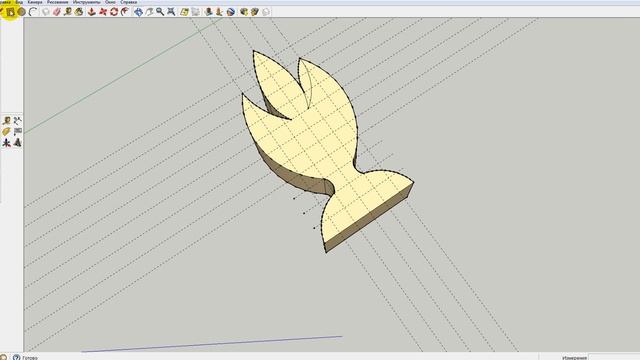Screen dimensions: 640x360
Task: Select the Text label tool in left toolbar
Action: [18, 131]
